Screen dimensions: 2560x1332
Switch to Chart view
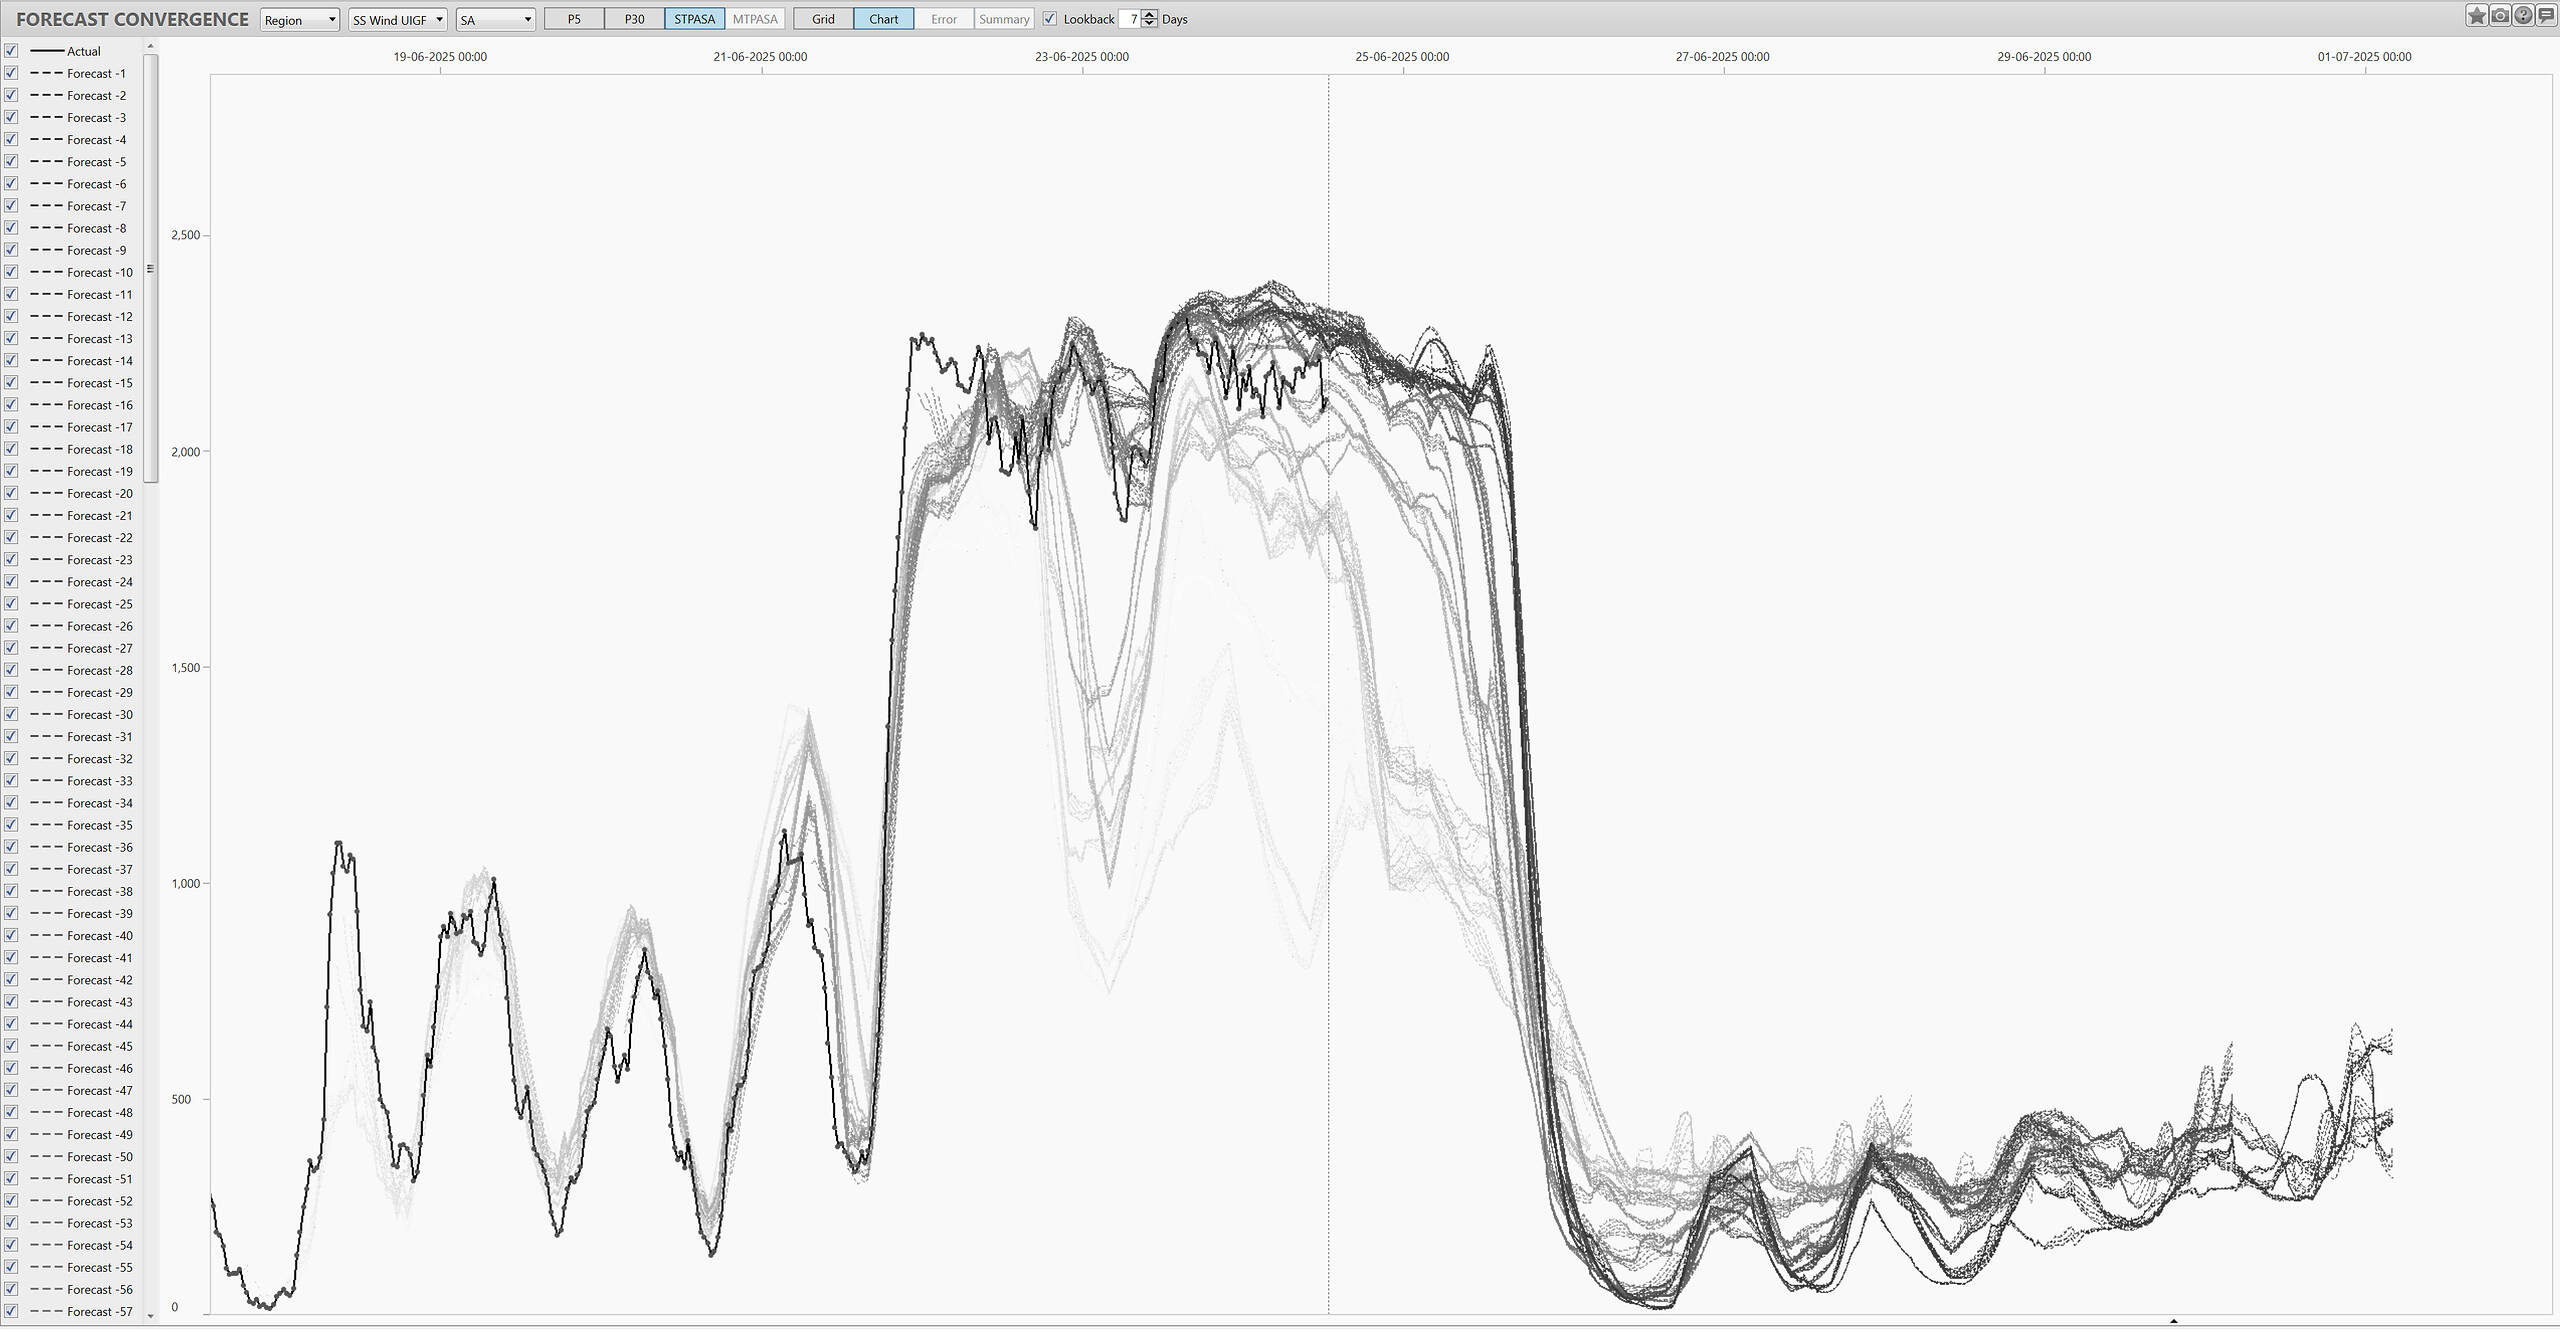coord(883,19)
